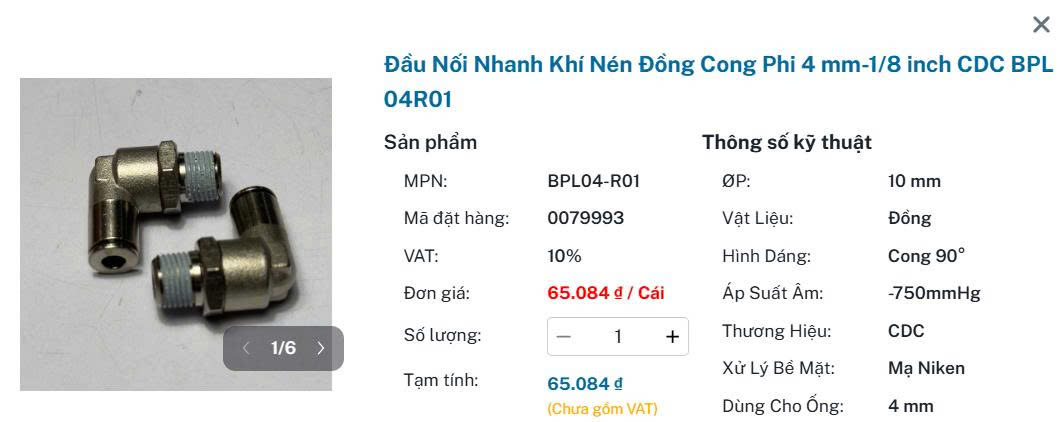Click the fitting product photo

pos(176,234)
